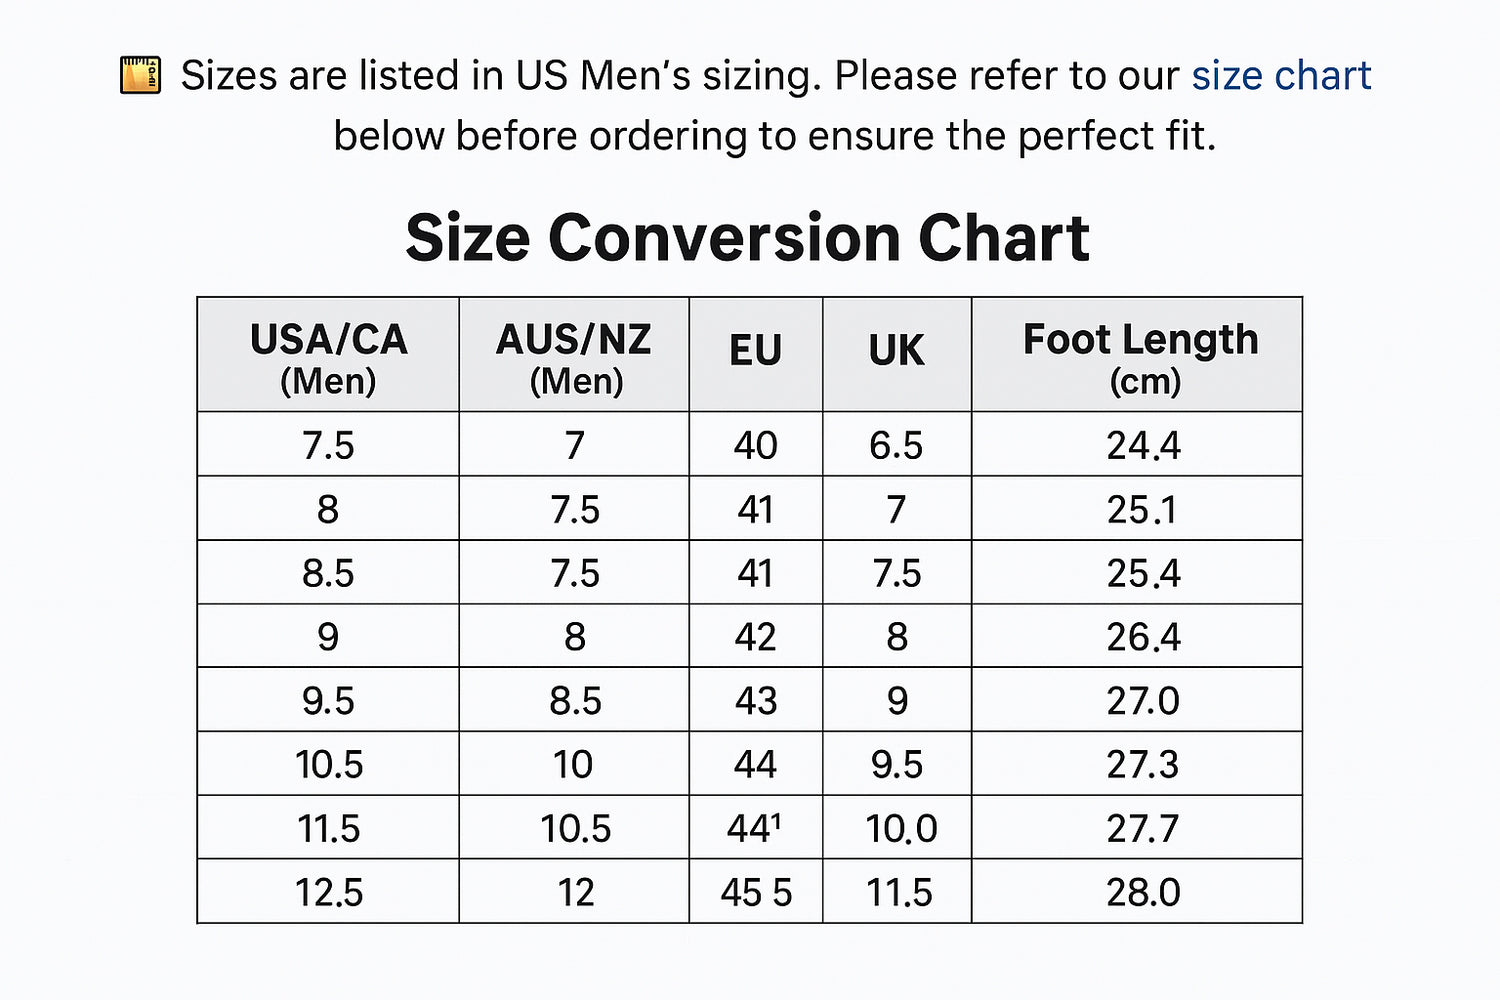Click the "Size Conversion Chart" heading
Viewport: 1500px width, 1000px height.
(x=747, y=238)
